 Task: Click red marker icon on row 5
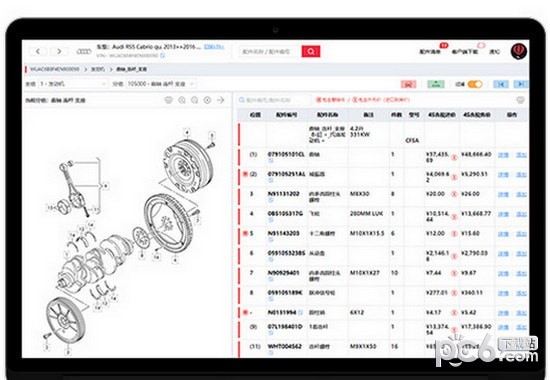click(x=245, y=233)
